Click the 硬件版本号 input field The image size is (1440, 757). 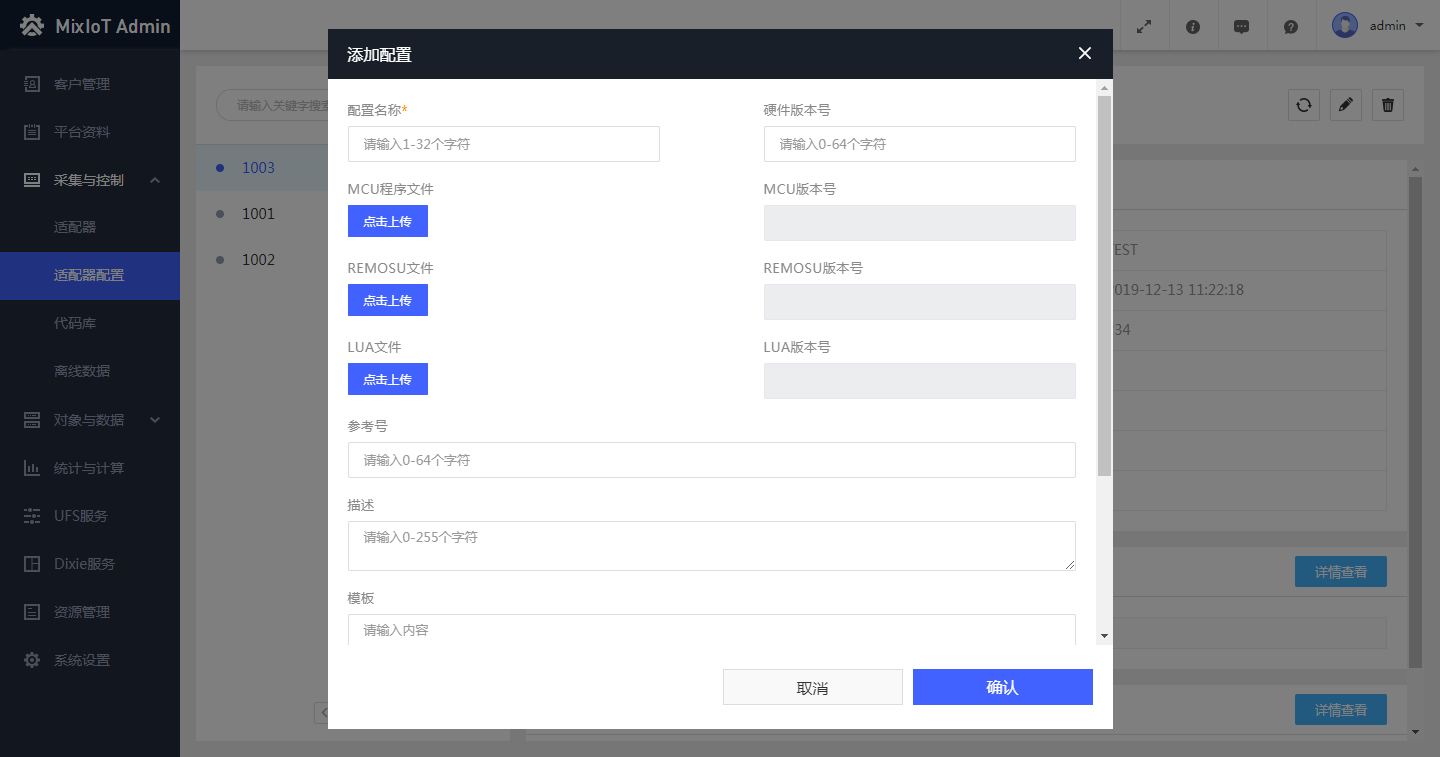click(919, 144)
